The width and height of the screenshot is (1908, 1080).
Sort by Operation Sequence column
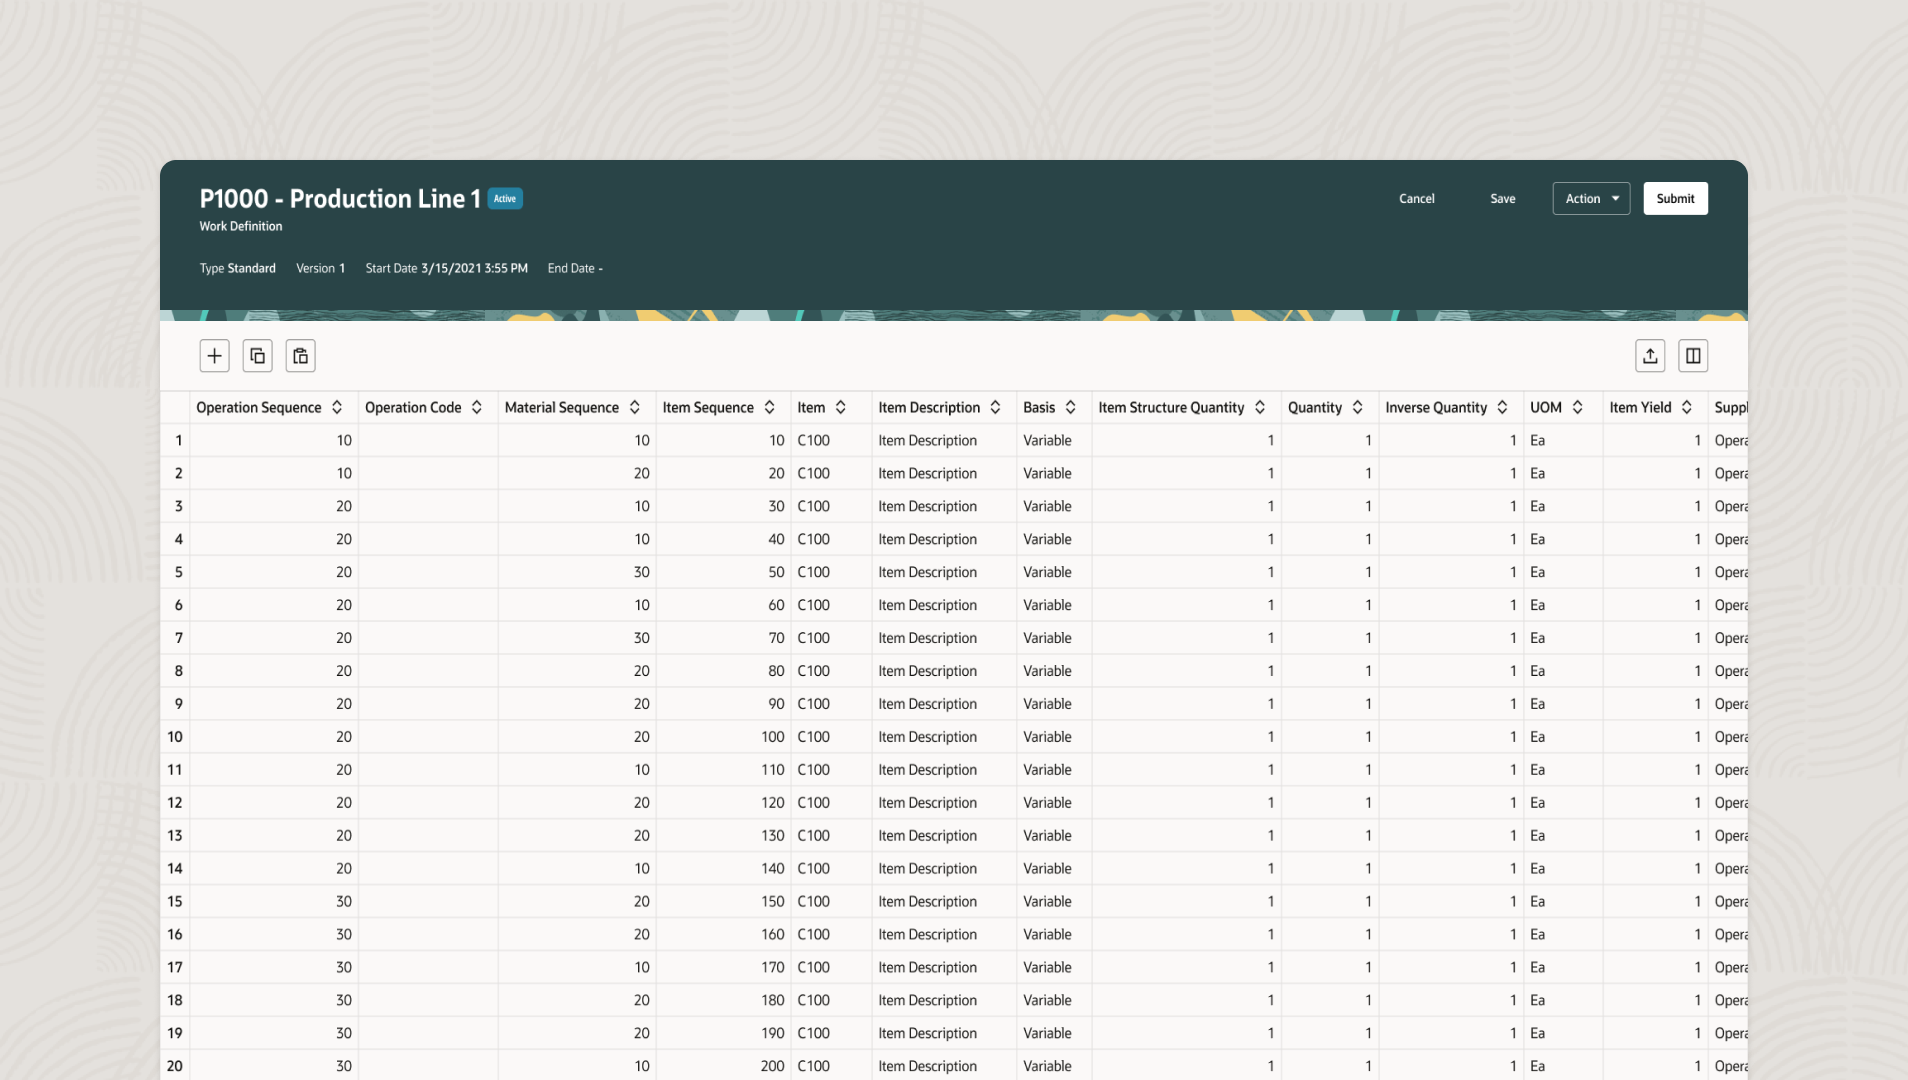(x=337, y=408)
